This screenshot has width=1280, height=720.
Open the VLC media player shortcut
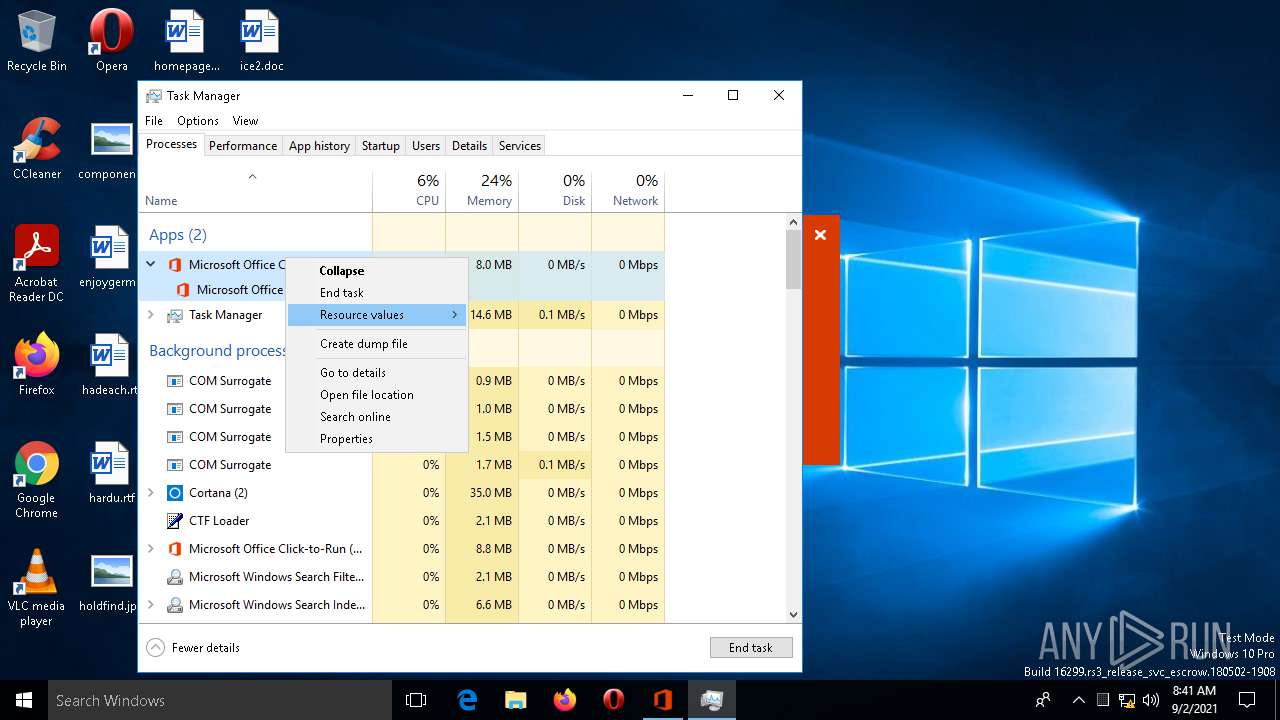coord(37,587)
